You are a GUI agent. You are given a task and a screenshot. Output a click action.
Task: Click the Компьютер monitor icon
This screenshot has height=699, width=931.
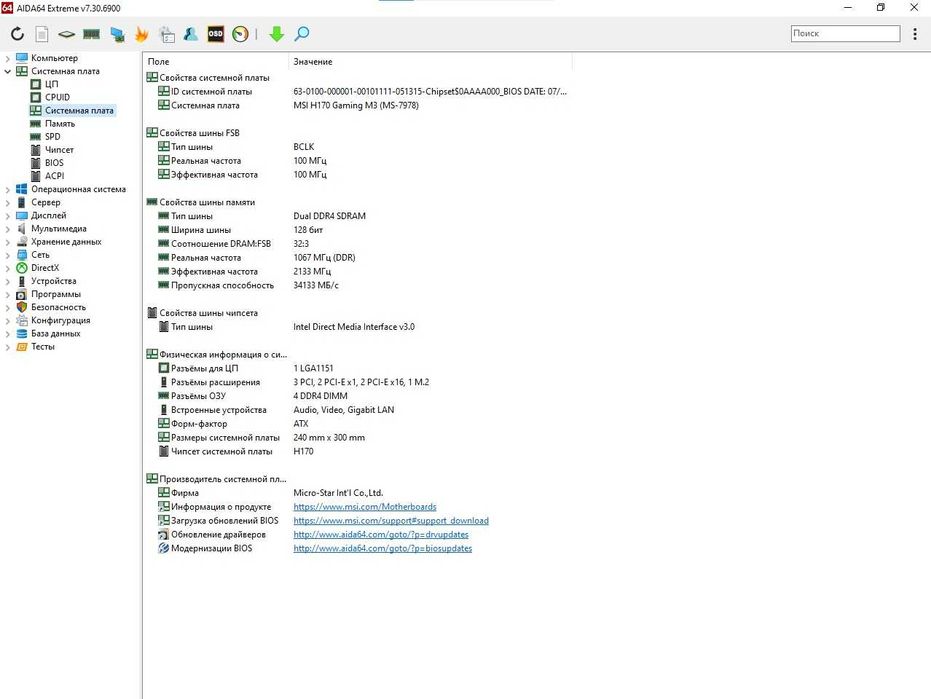coord(22,58)
